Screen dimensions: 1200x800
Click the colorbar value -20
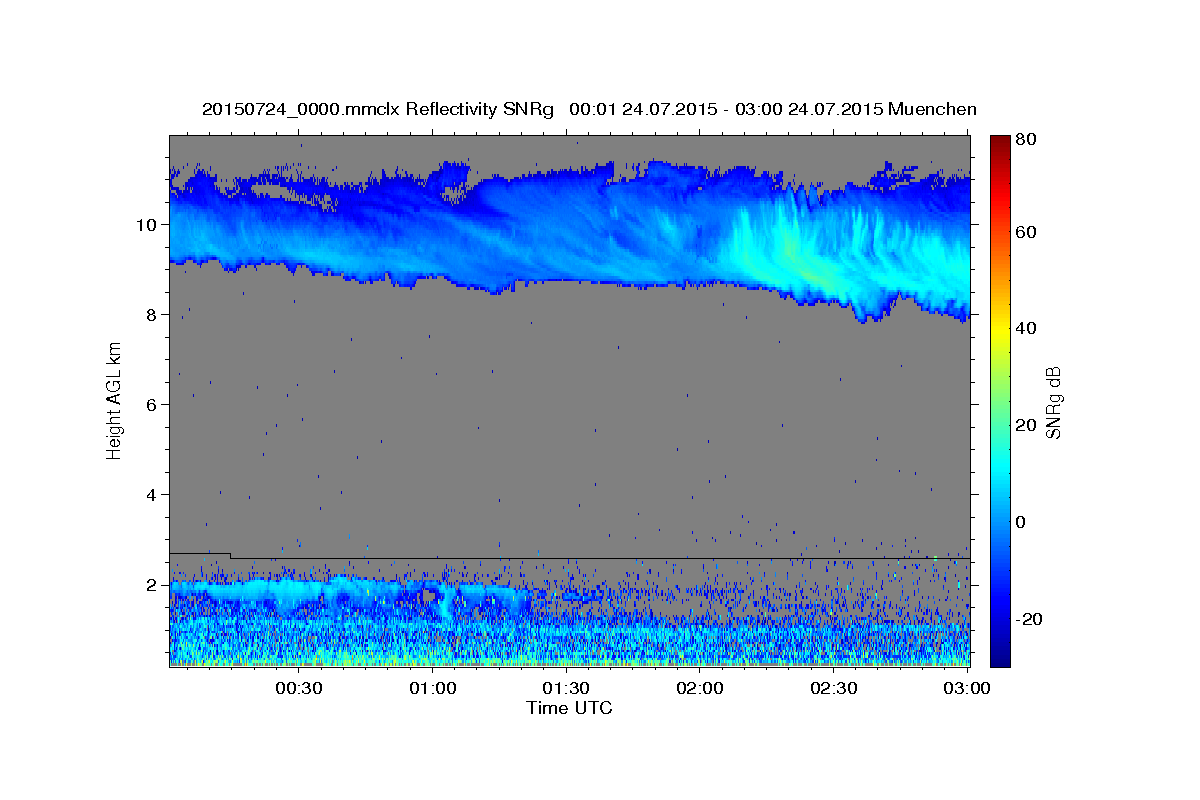click(x=1031, y=619)
